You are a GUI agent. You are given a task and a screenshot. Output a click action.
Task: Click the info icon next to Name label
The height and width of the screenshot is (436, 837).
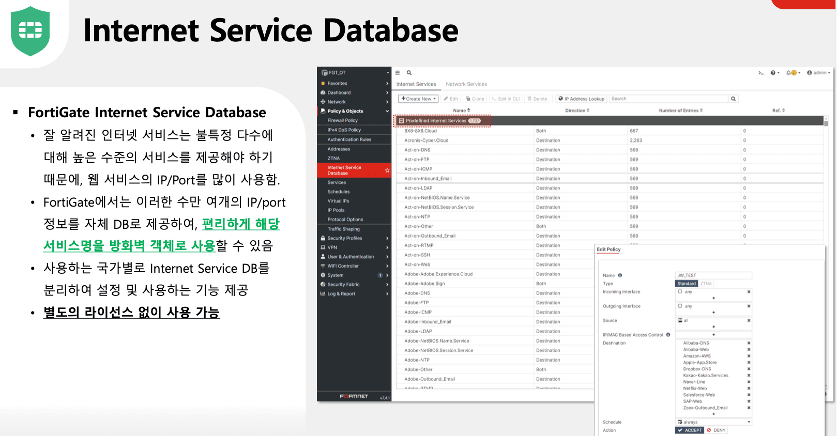coord(620,275)
